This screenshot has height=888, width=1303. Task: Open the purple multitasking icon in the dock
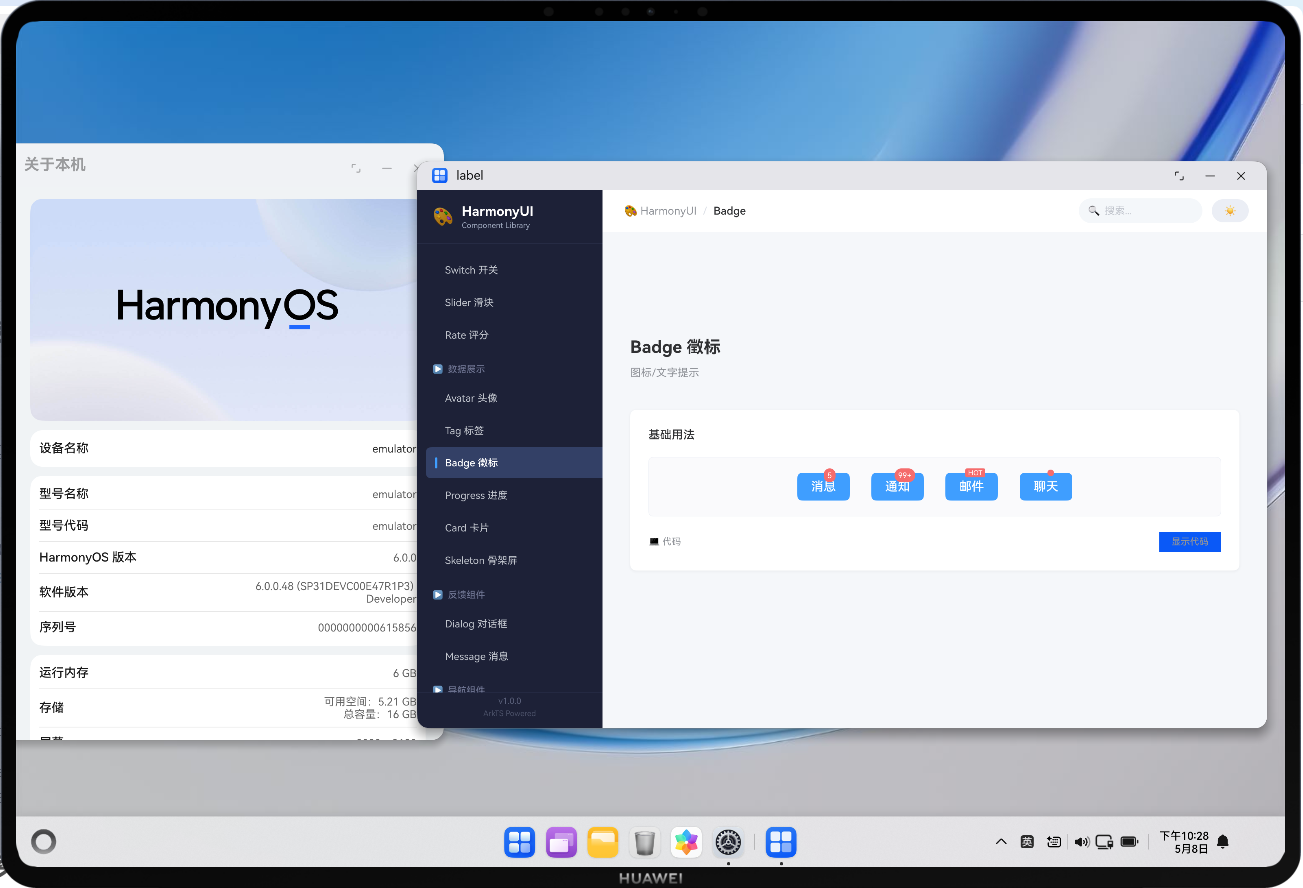[562, 842]
